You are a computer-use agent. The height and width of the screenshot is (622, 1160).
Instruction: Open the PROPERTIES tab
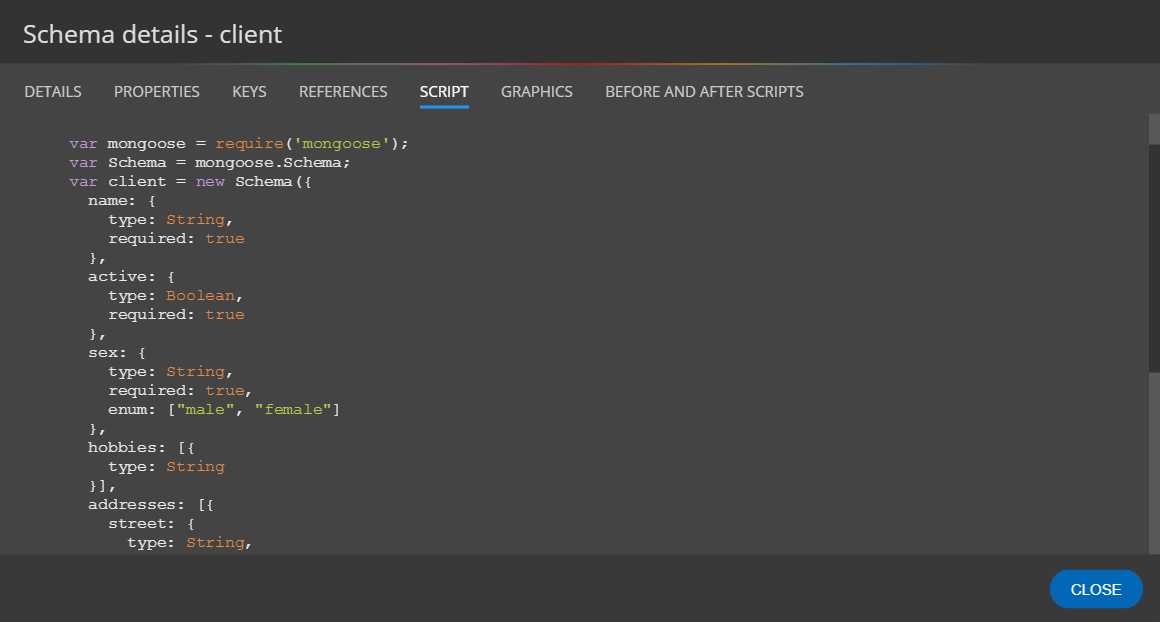pos(157,92)
